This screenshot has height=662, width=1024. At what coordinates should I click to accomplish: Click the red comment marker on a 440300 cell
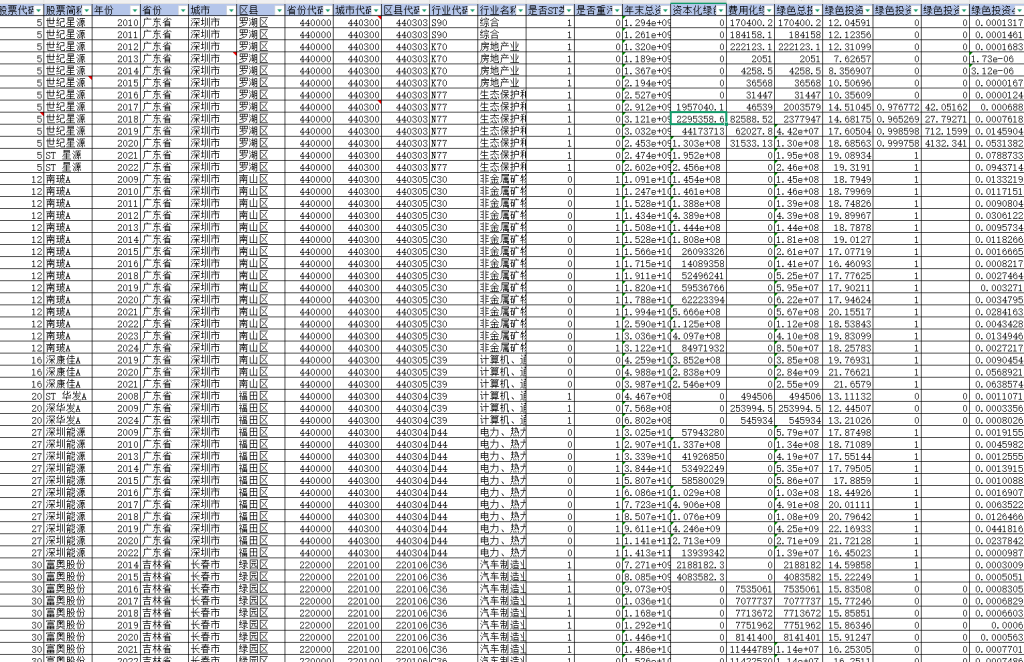tap(378, 17)
